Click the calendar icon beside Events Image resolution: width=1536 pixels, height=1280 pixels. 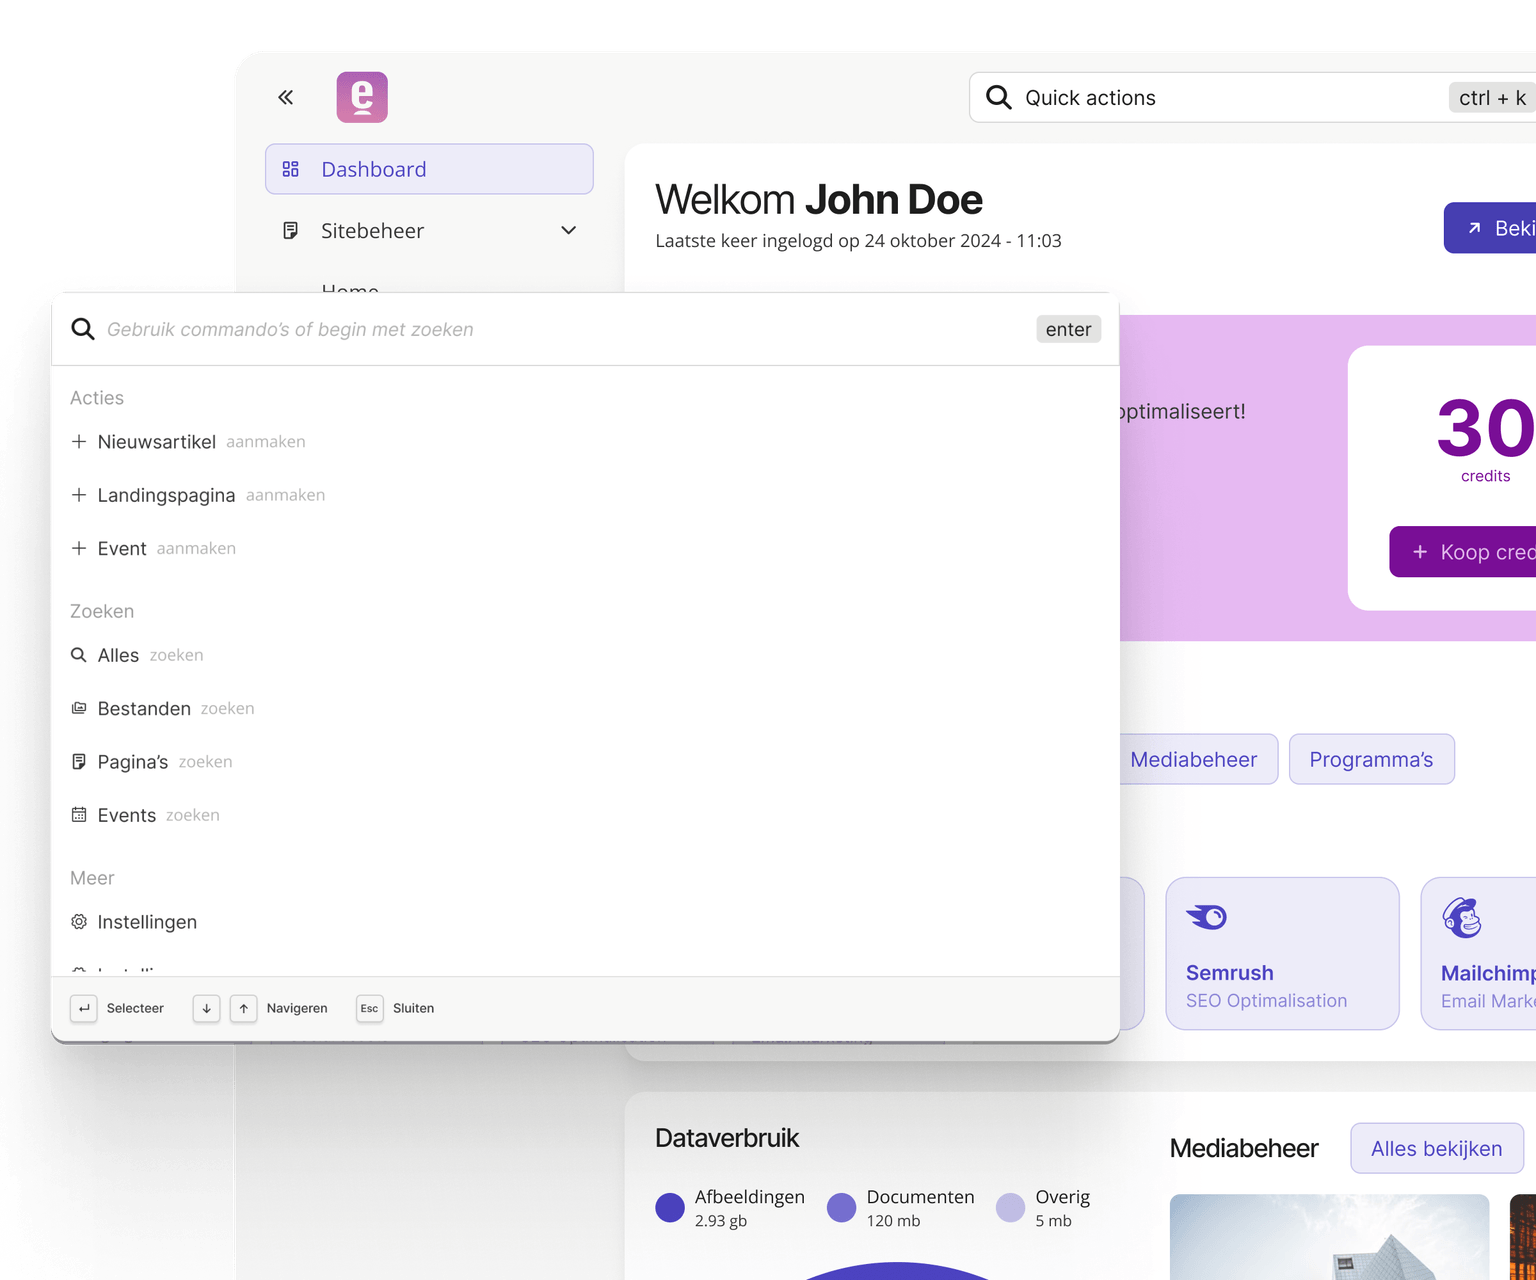tap(79, 815)
